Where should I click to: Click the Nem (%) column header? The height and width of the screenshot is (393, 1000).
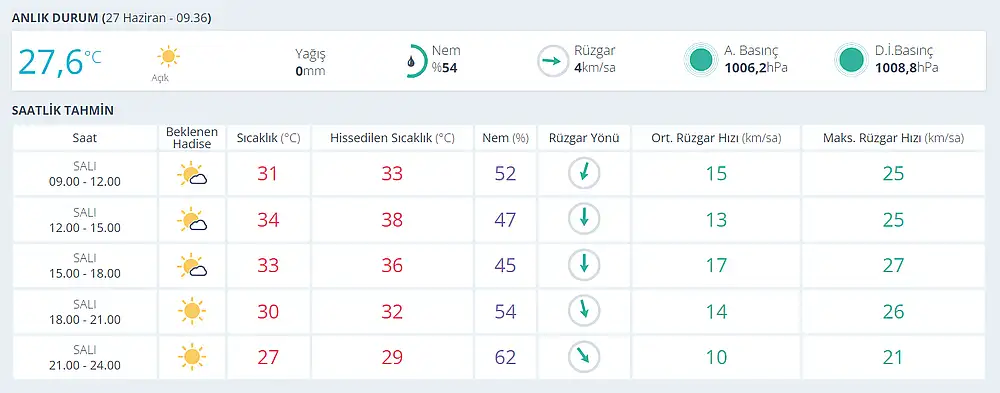[506, 138]
